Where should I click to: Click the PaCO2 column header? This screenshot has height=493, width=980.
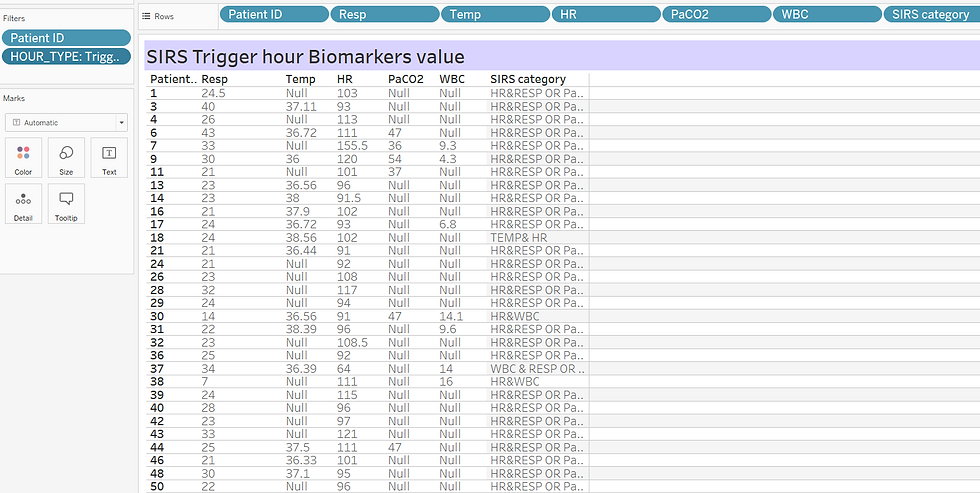[x=406, y=79]
